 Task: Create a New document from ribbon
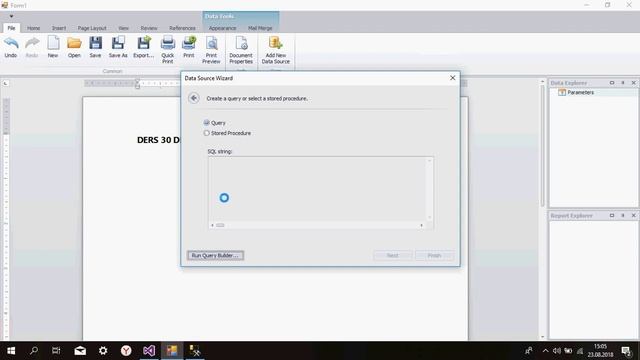pos(53,47)
